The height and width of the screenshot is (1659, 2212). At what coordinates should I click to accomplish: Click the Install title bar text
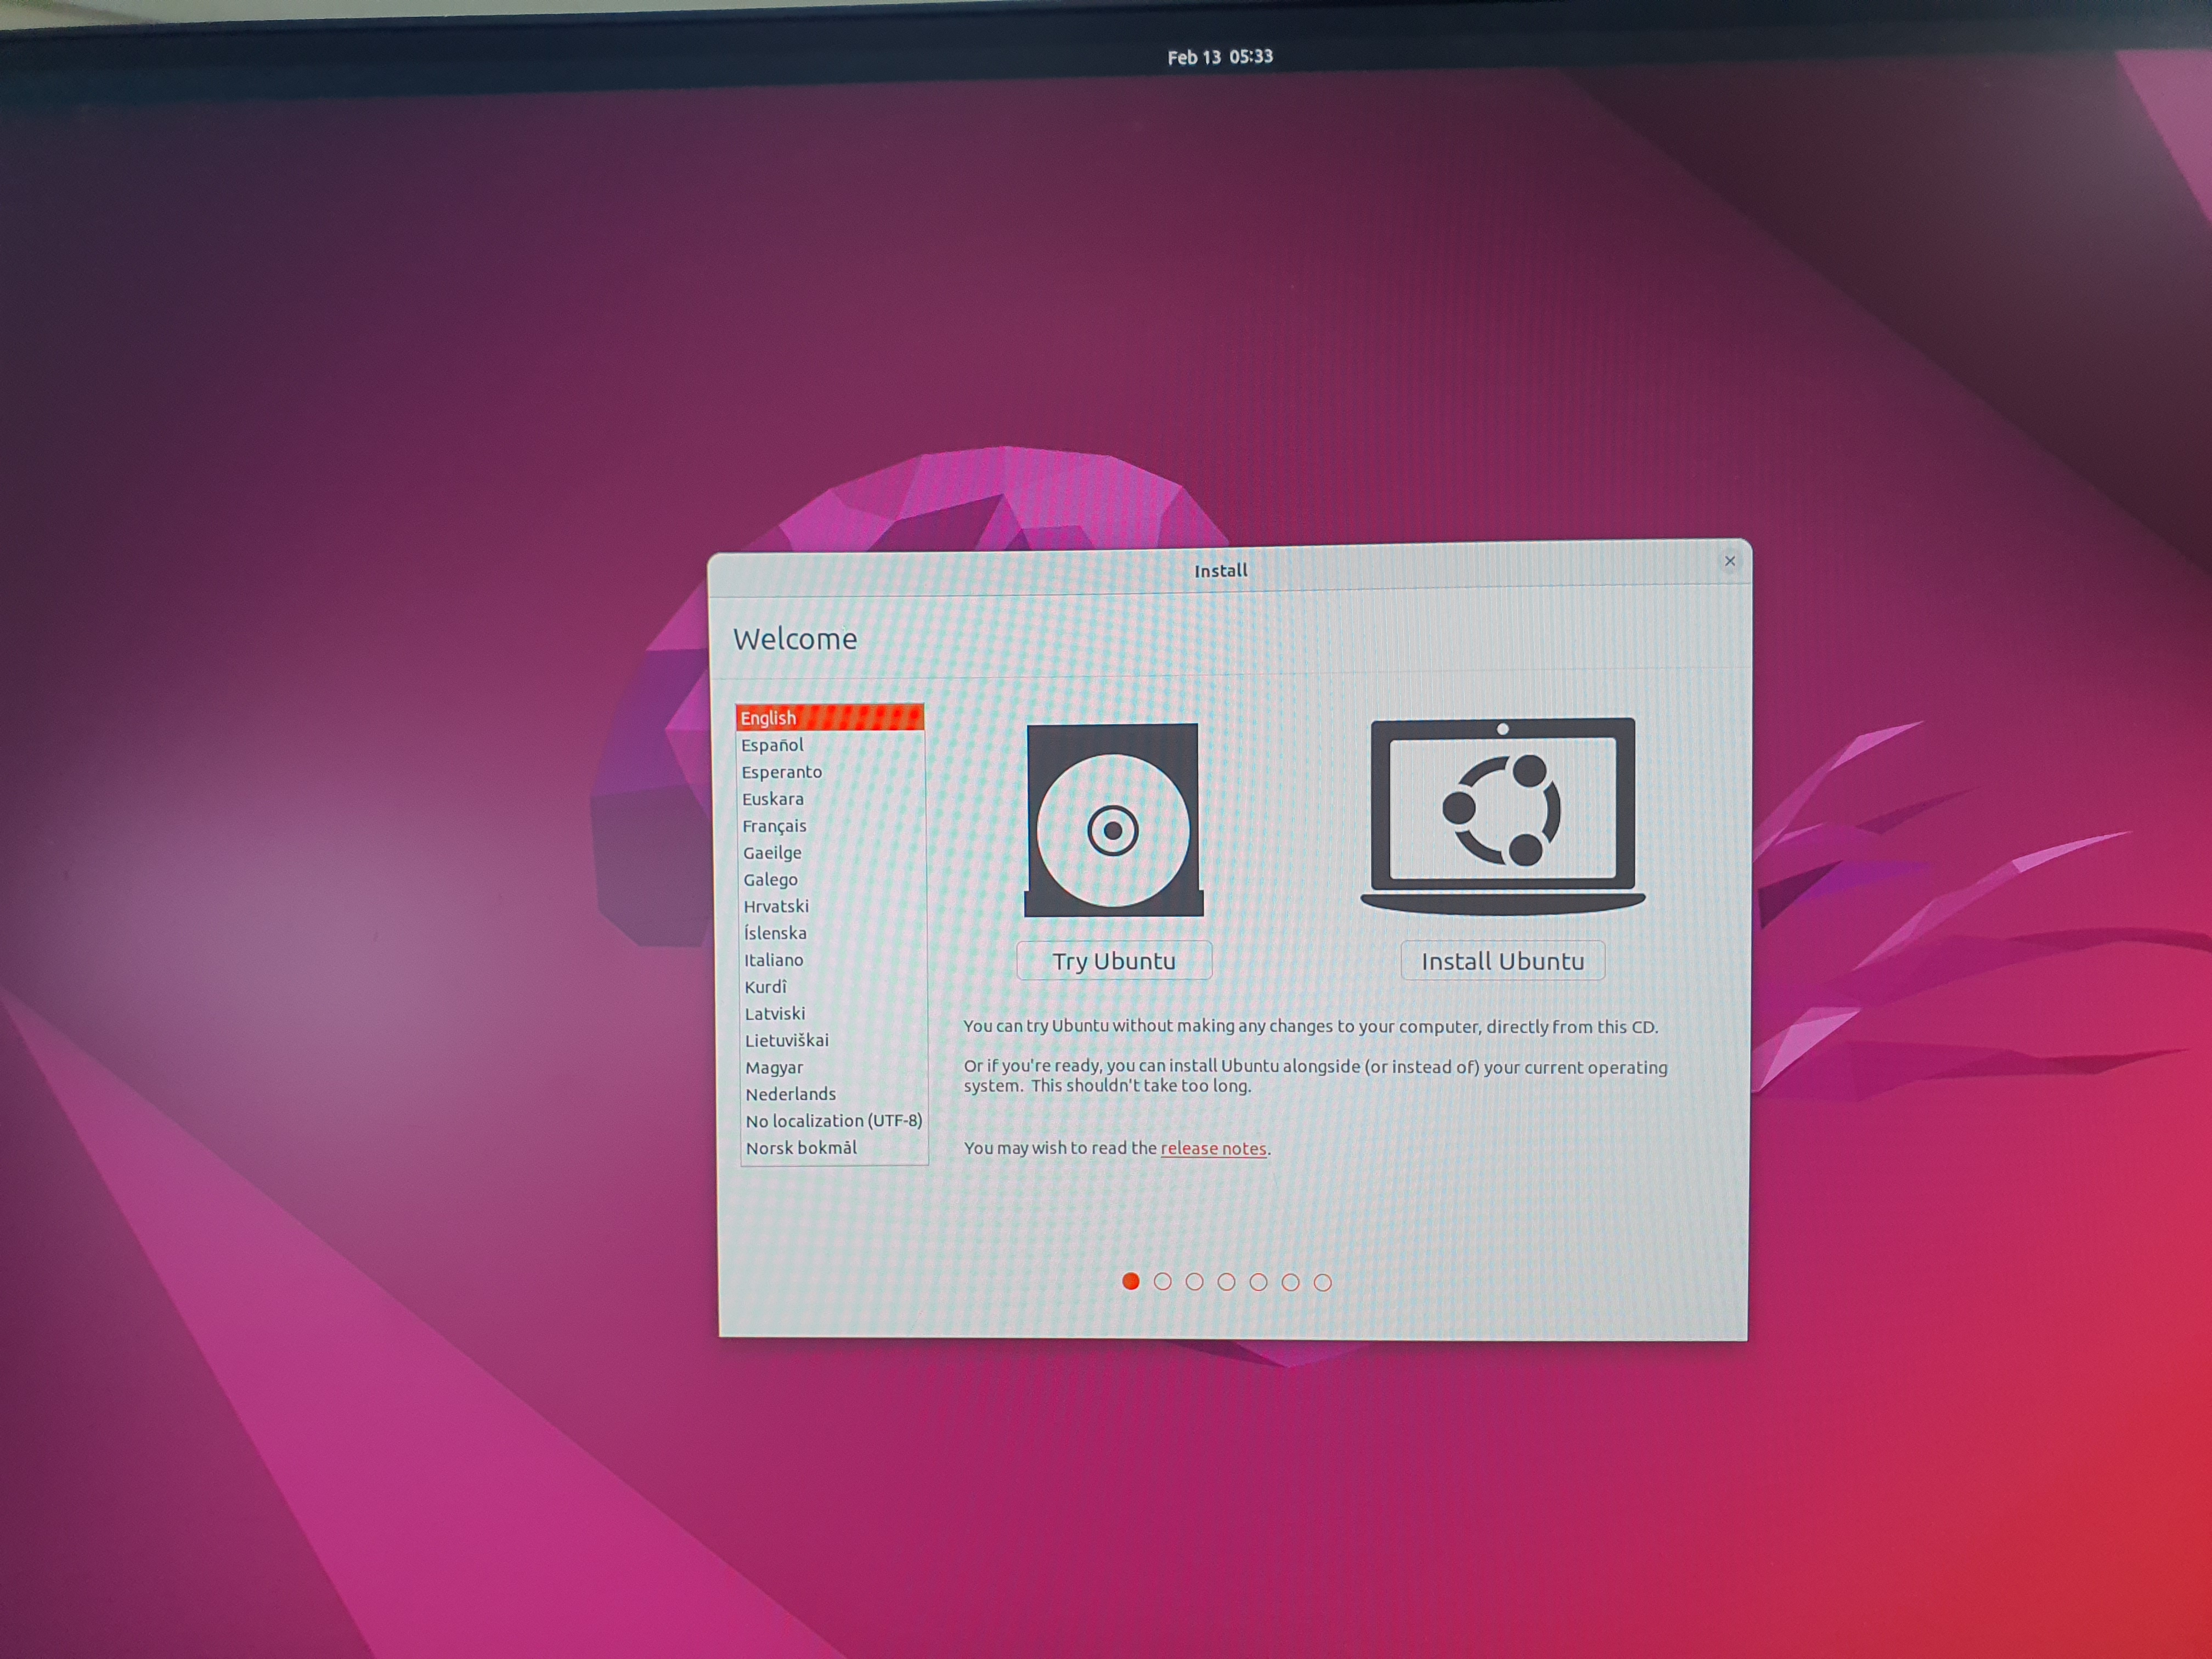point(1221,571)
